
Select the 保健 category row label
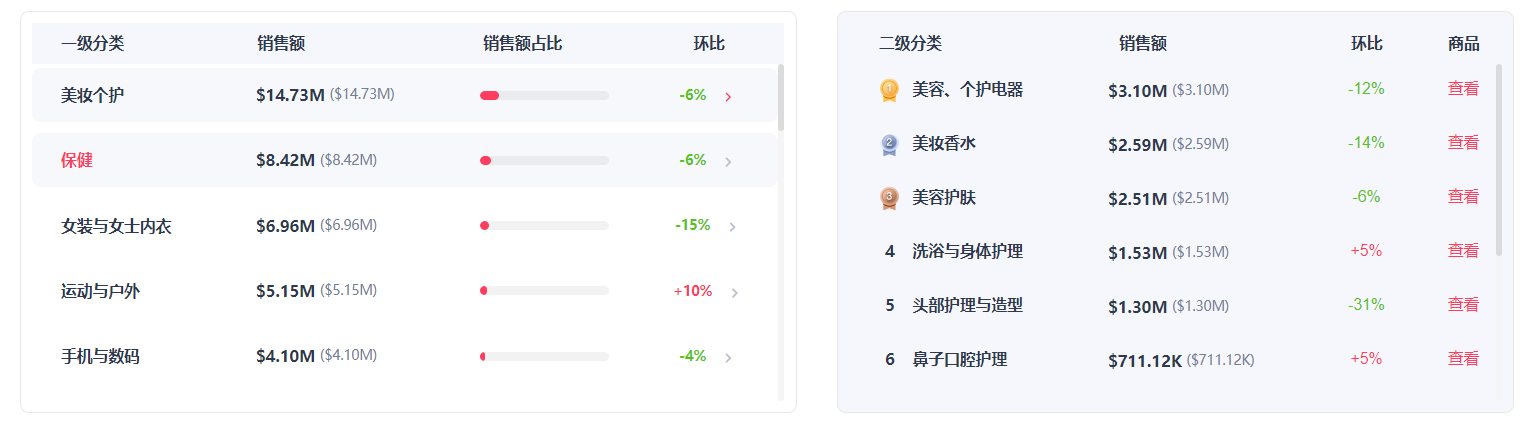click(x=77, y=161)
